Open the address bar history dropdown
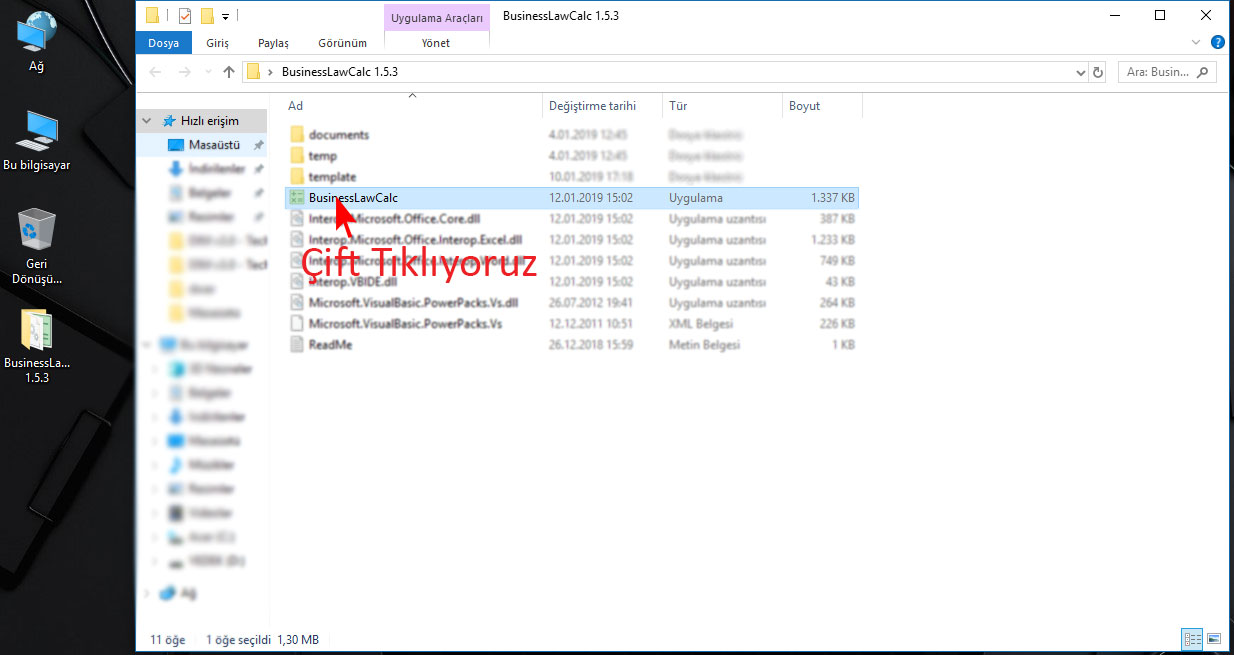Image resolution: width=1234 pixels, height=655 pixels. coord(1080,72)
